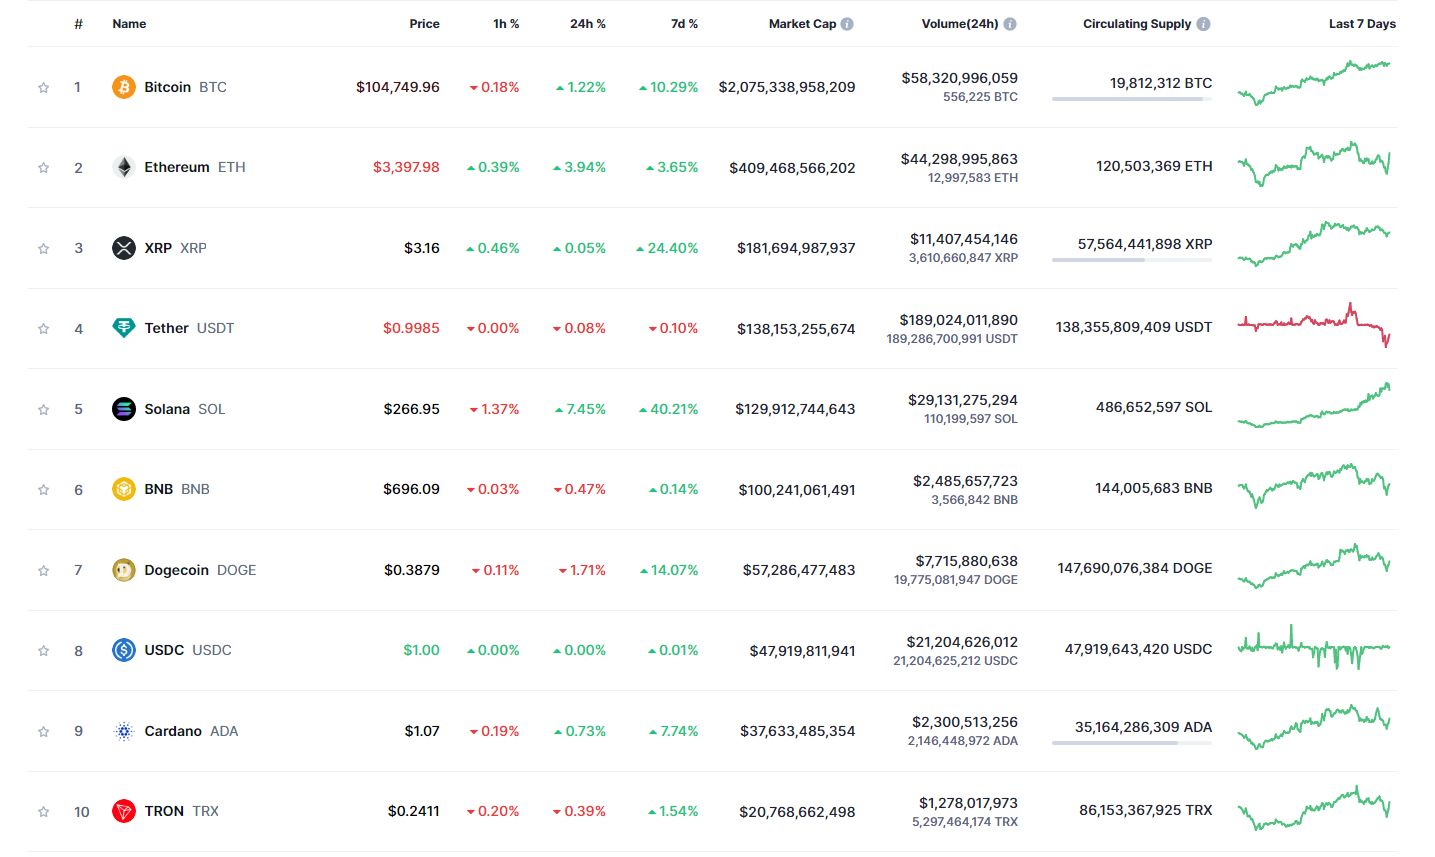The height and width of the screenshot is (857, 1435).
Task: Click Ethereum's price $3,397.98
Action: tap(406, 167)
